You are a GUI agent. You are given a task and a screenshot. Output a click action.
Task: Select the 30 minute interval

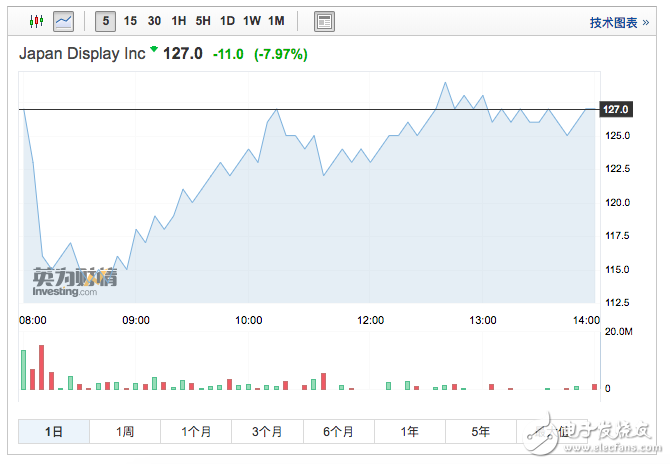click(154, 21)
